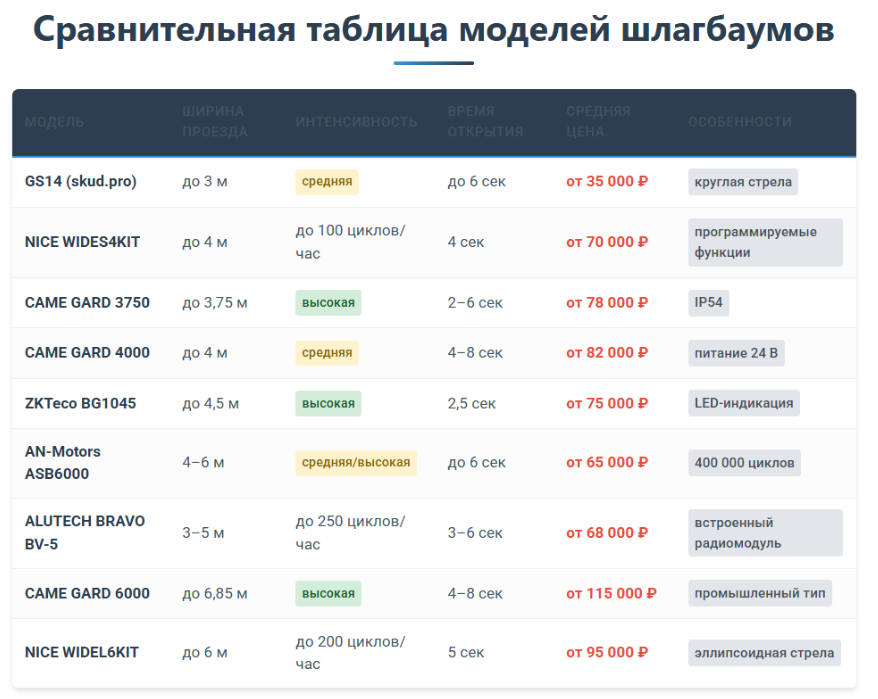878x699 pixels.
Task: Click the price 'от 75 000 ₽'
Action: pos(607,403)
